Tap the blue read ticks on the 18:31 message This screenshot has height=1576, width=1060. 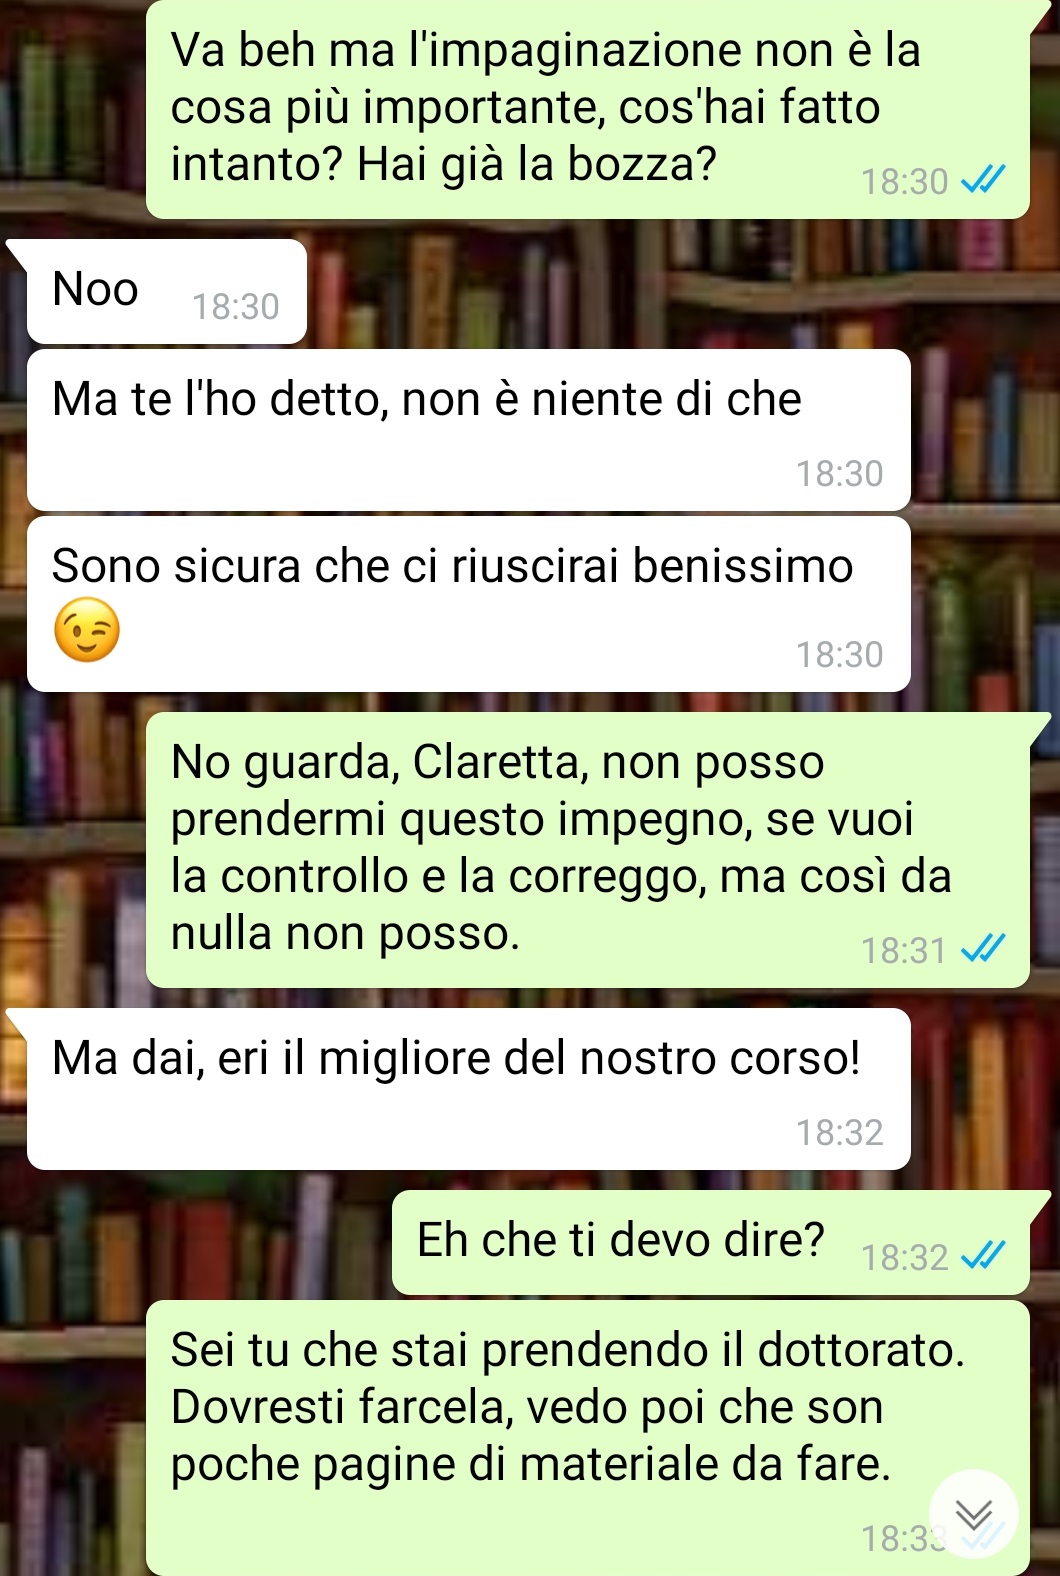click(x=982, y=949)
